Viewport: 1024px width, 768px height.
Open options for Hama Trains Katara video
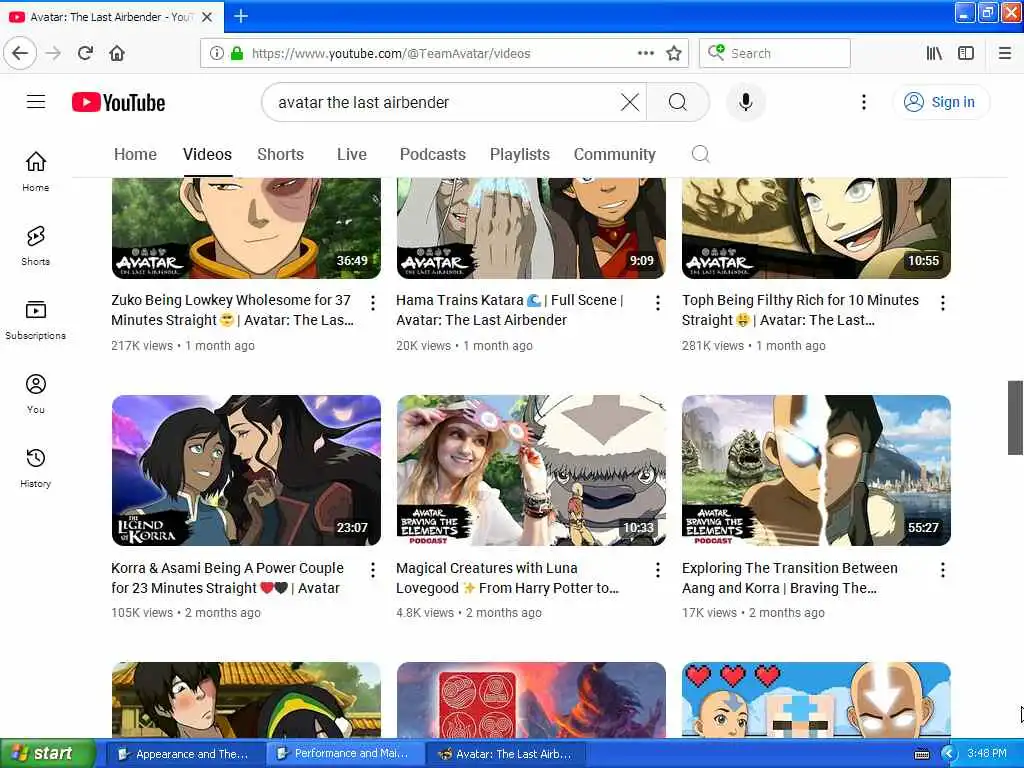click(x=658, y=302)
